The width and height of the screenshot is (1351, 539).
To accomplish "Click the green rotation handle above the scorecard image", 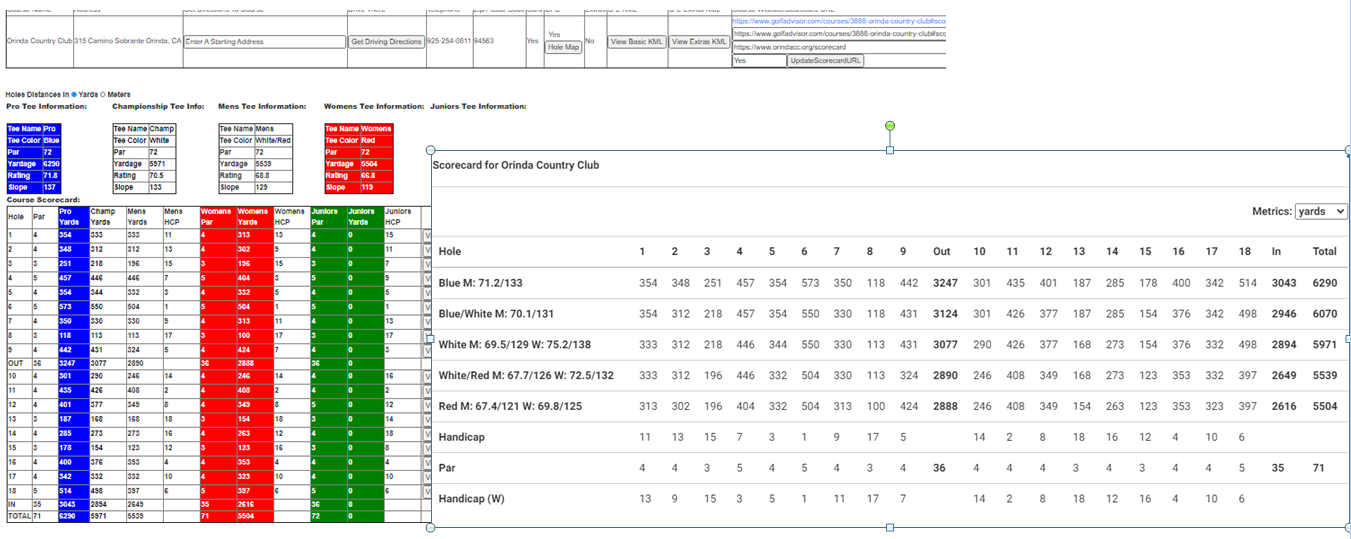I will (x=890, y=126).
